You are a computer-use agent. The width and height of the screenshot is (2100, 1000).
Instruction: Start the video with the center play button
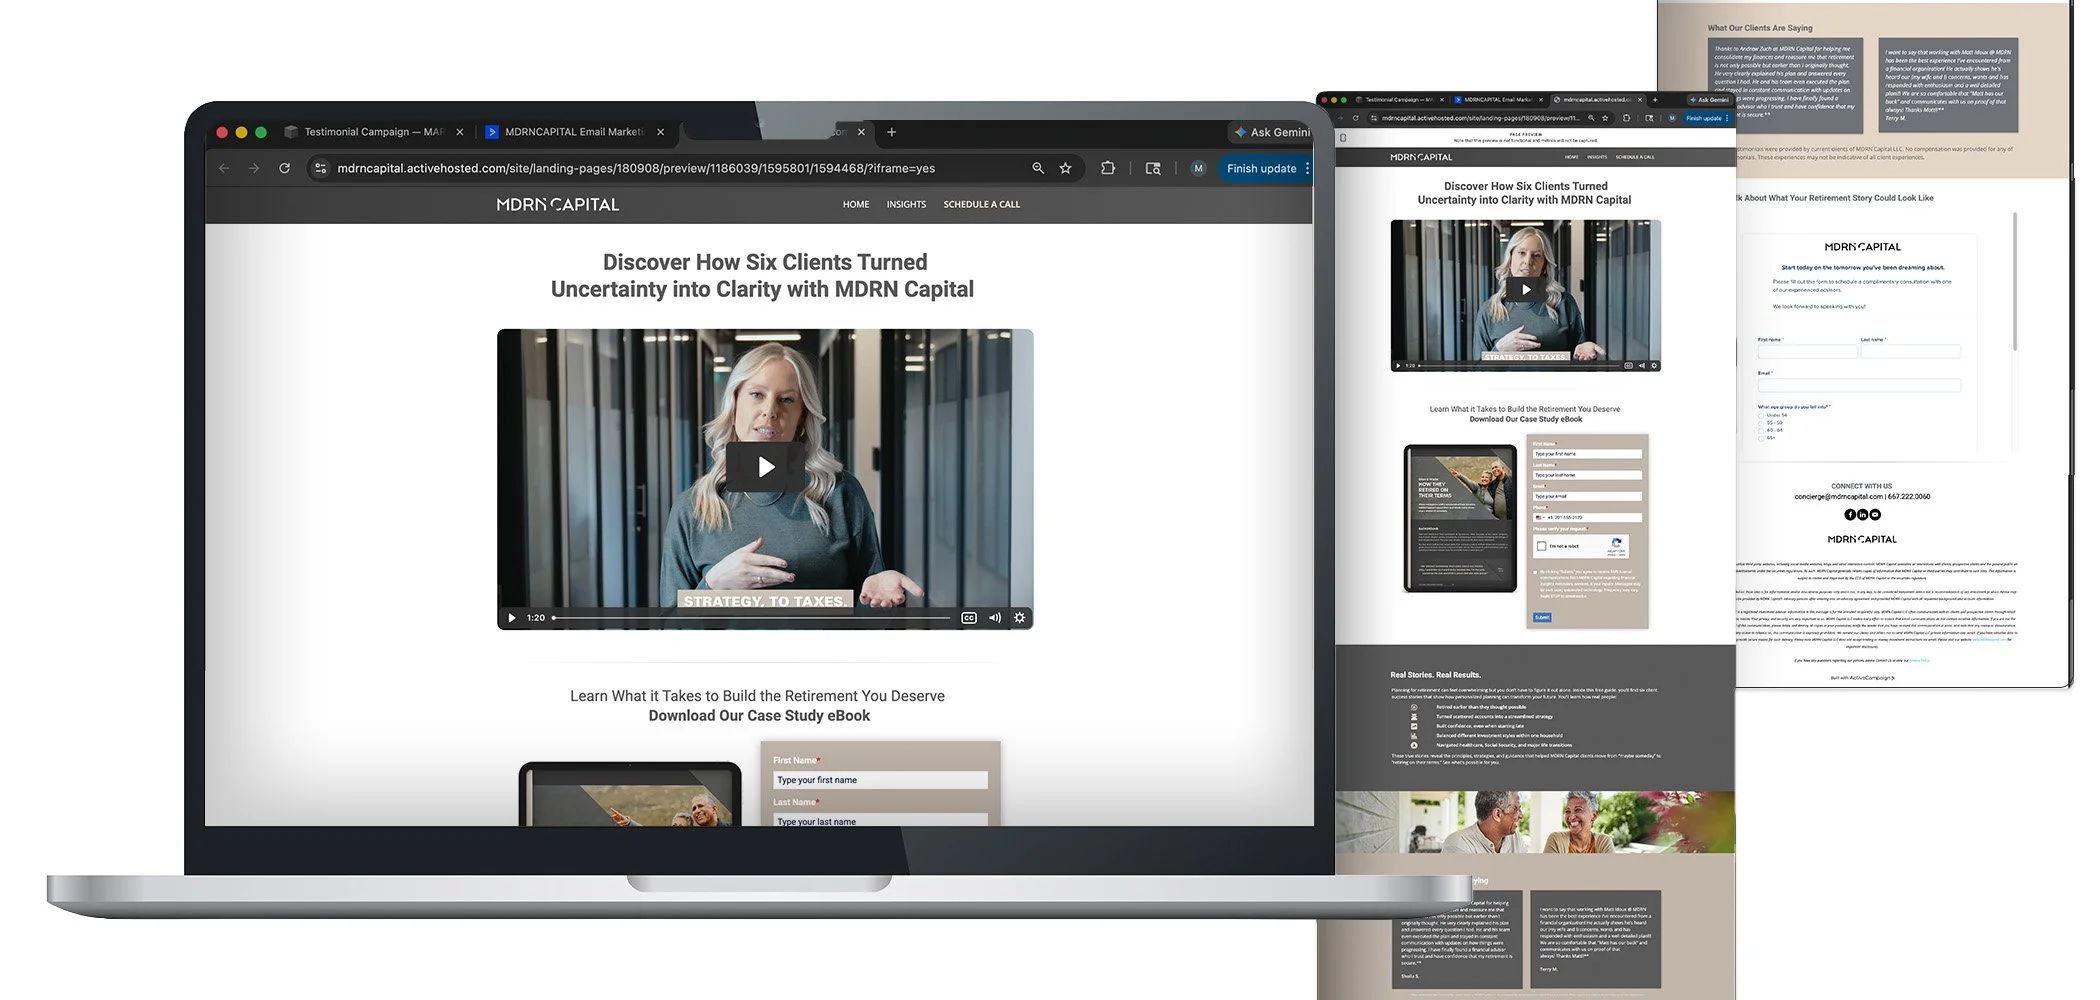[x=765, y=467]
